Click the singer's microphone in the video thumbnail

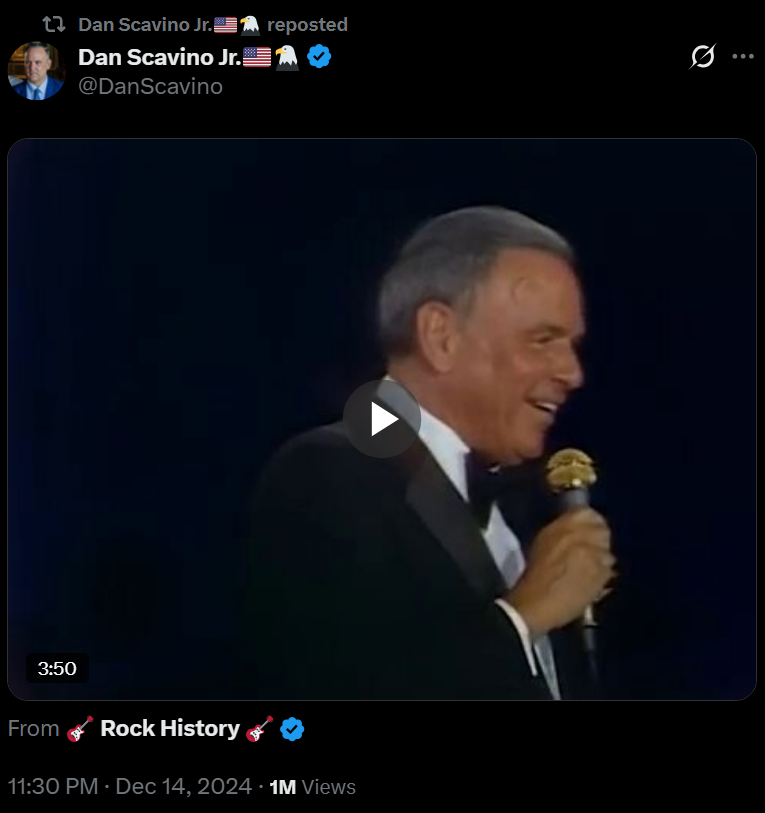point(572,475)
